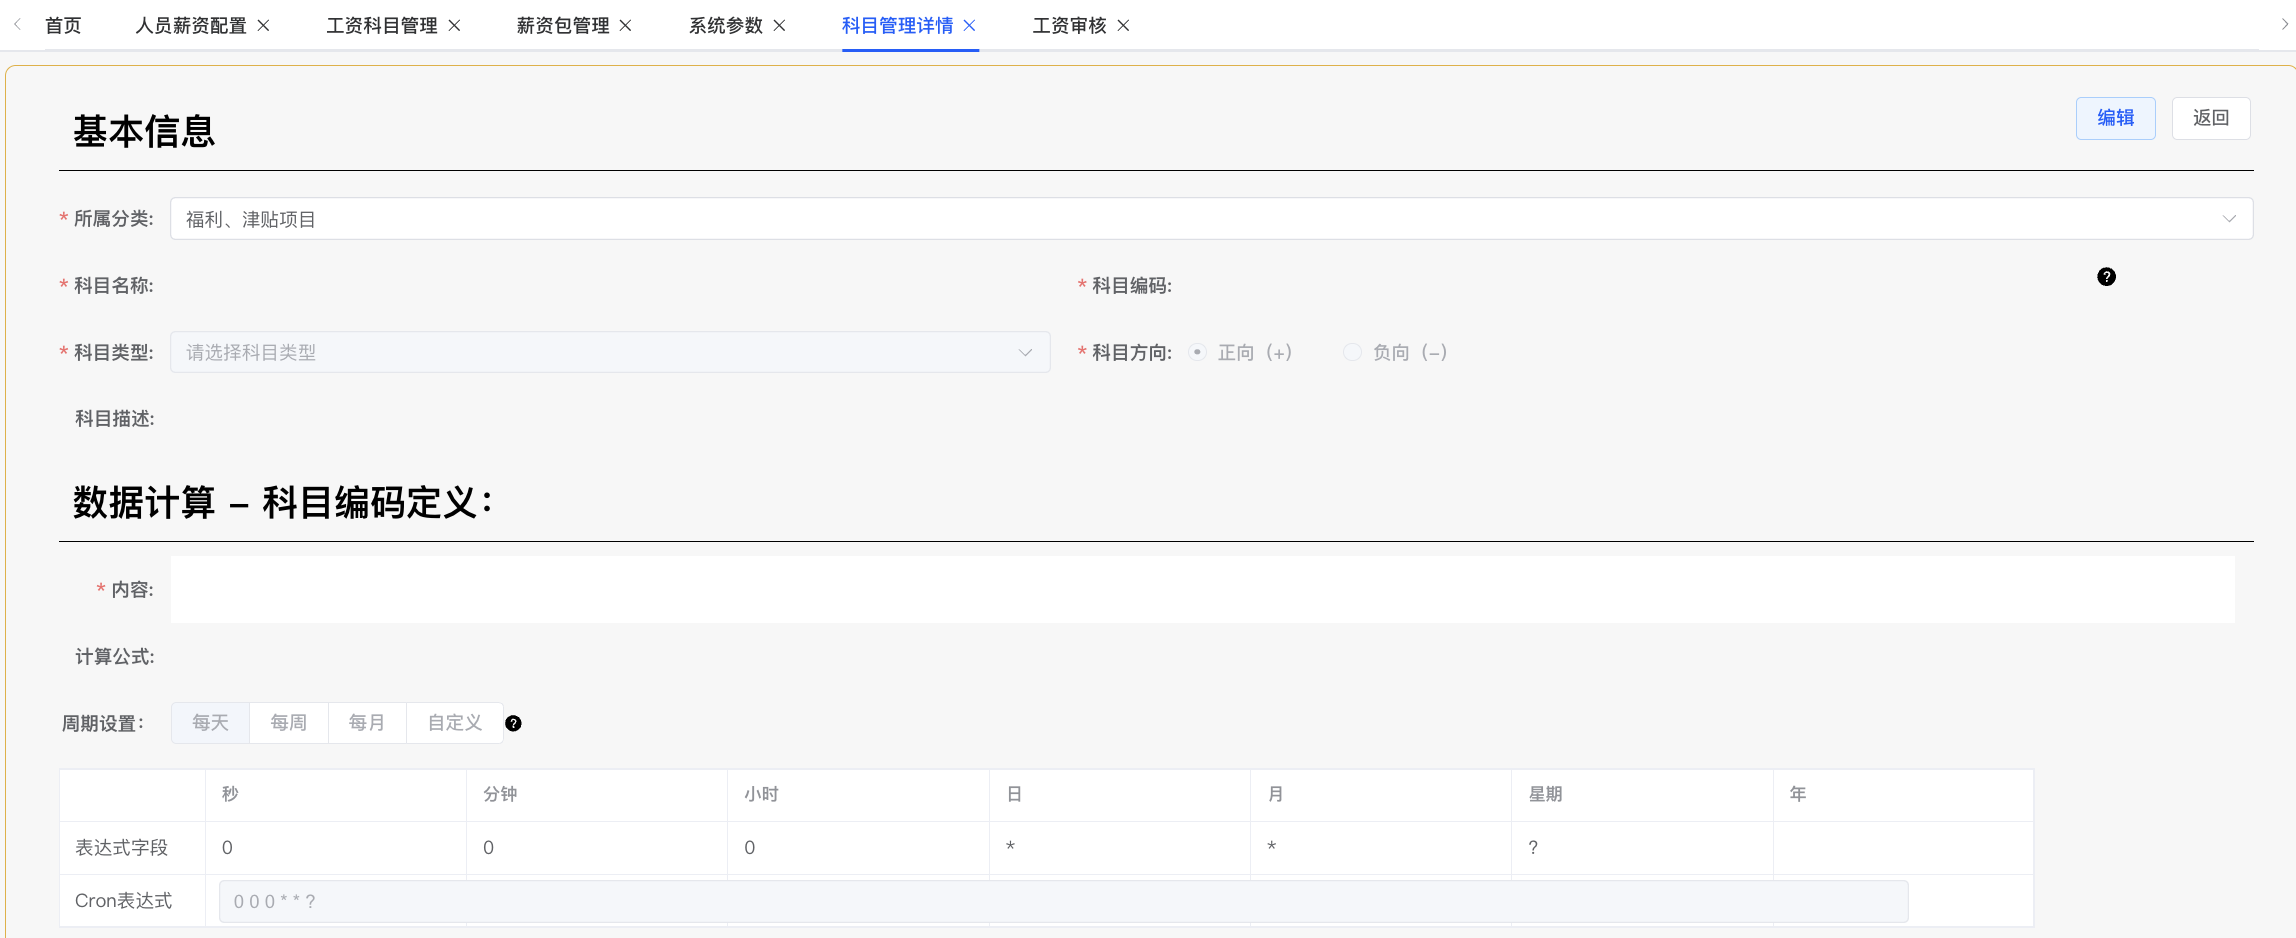Click the Cron表达式 row label
Image resolution: width=2296 pixels, height=938 pixels.
(123, 901)
